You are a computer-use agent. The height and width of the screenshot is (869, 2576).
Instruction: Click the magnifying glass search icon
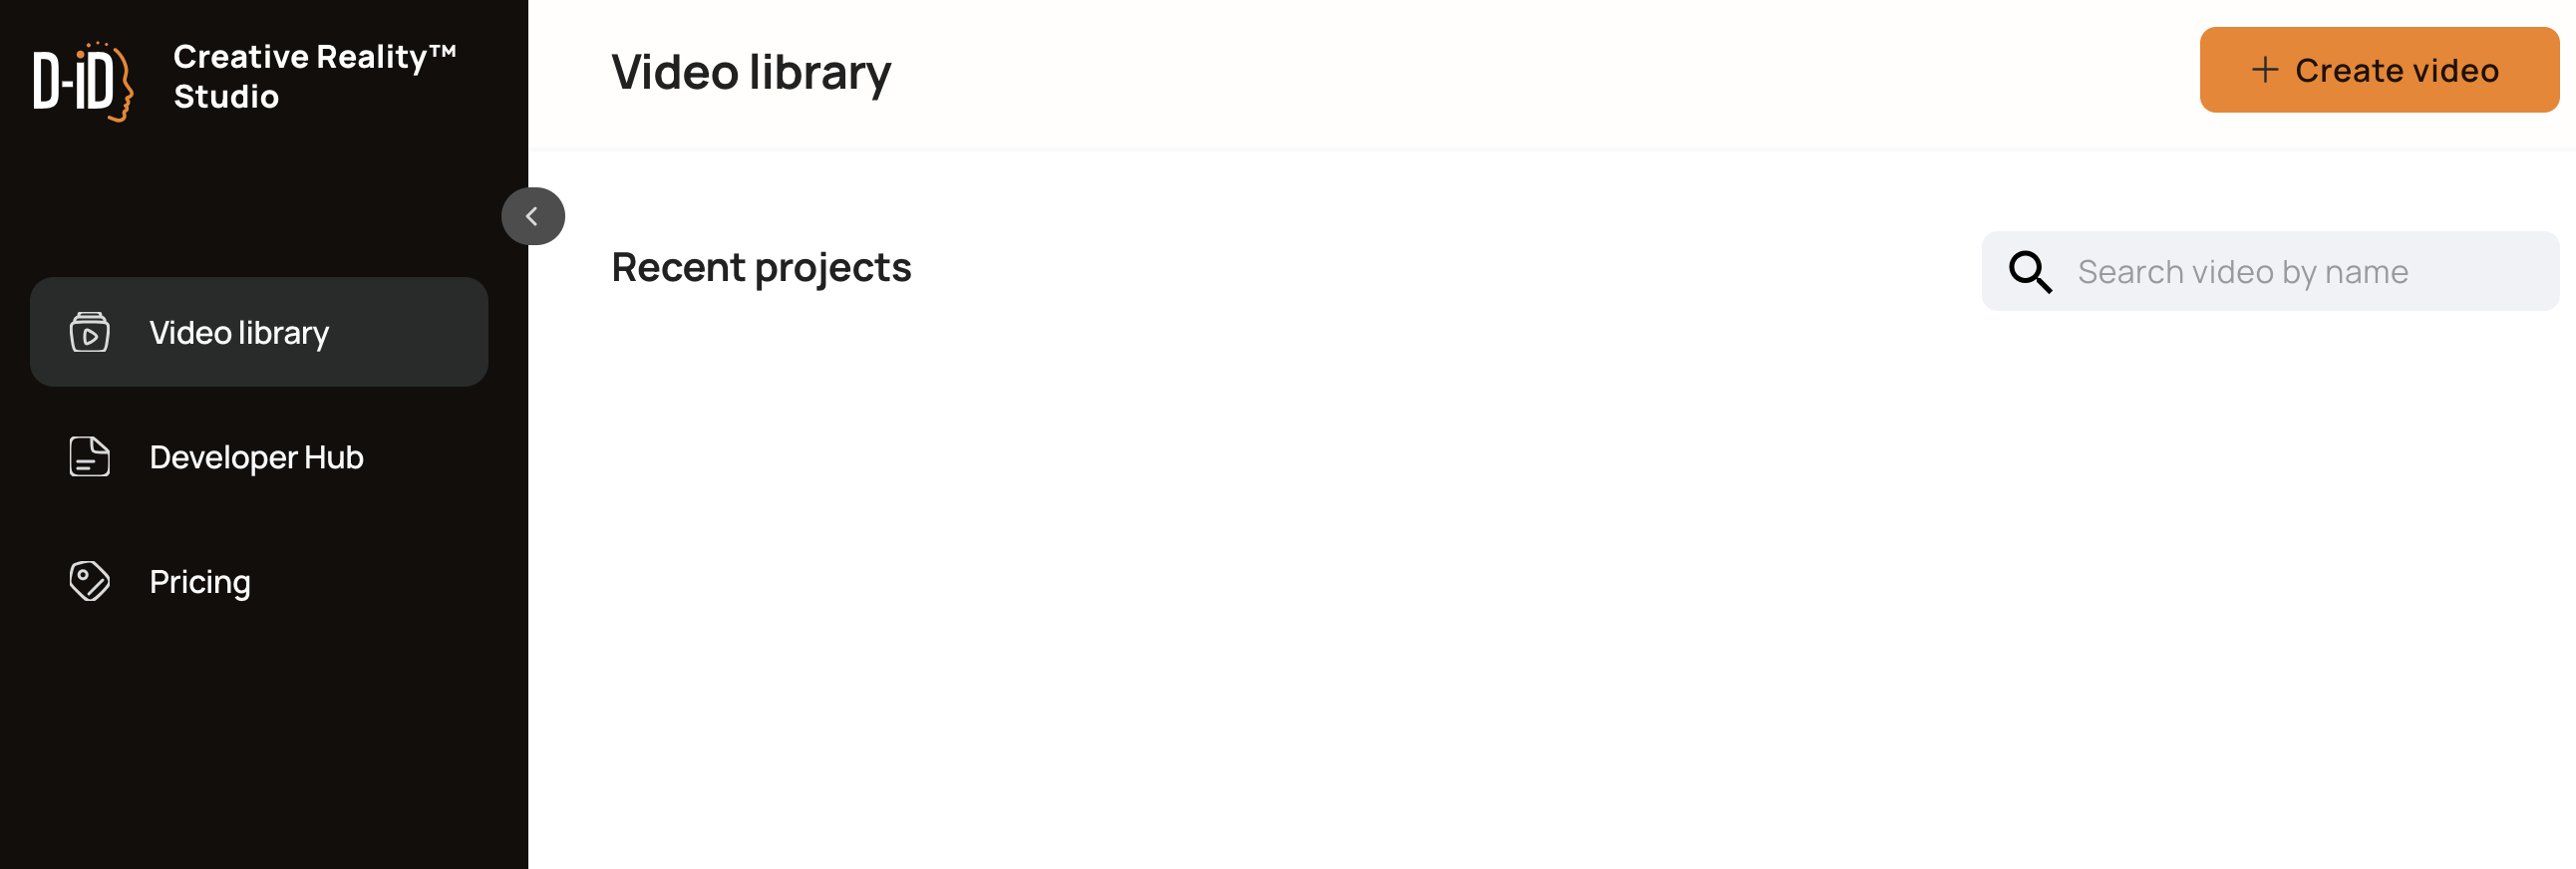click(2030, 271)
